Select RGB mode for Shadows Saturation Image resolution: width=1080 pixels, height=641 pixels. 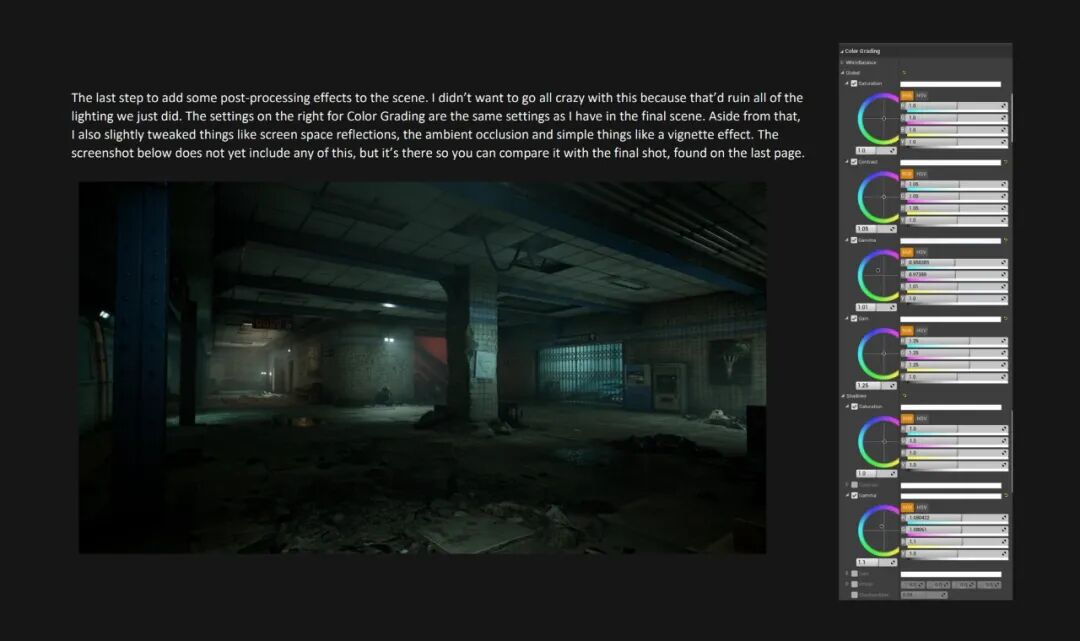pos(906,419)
